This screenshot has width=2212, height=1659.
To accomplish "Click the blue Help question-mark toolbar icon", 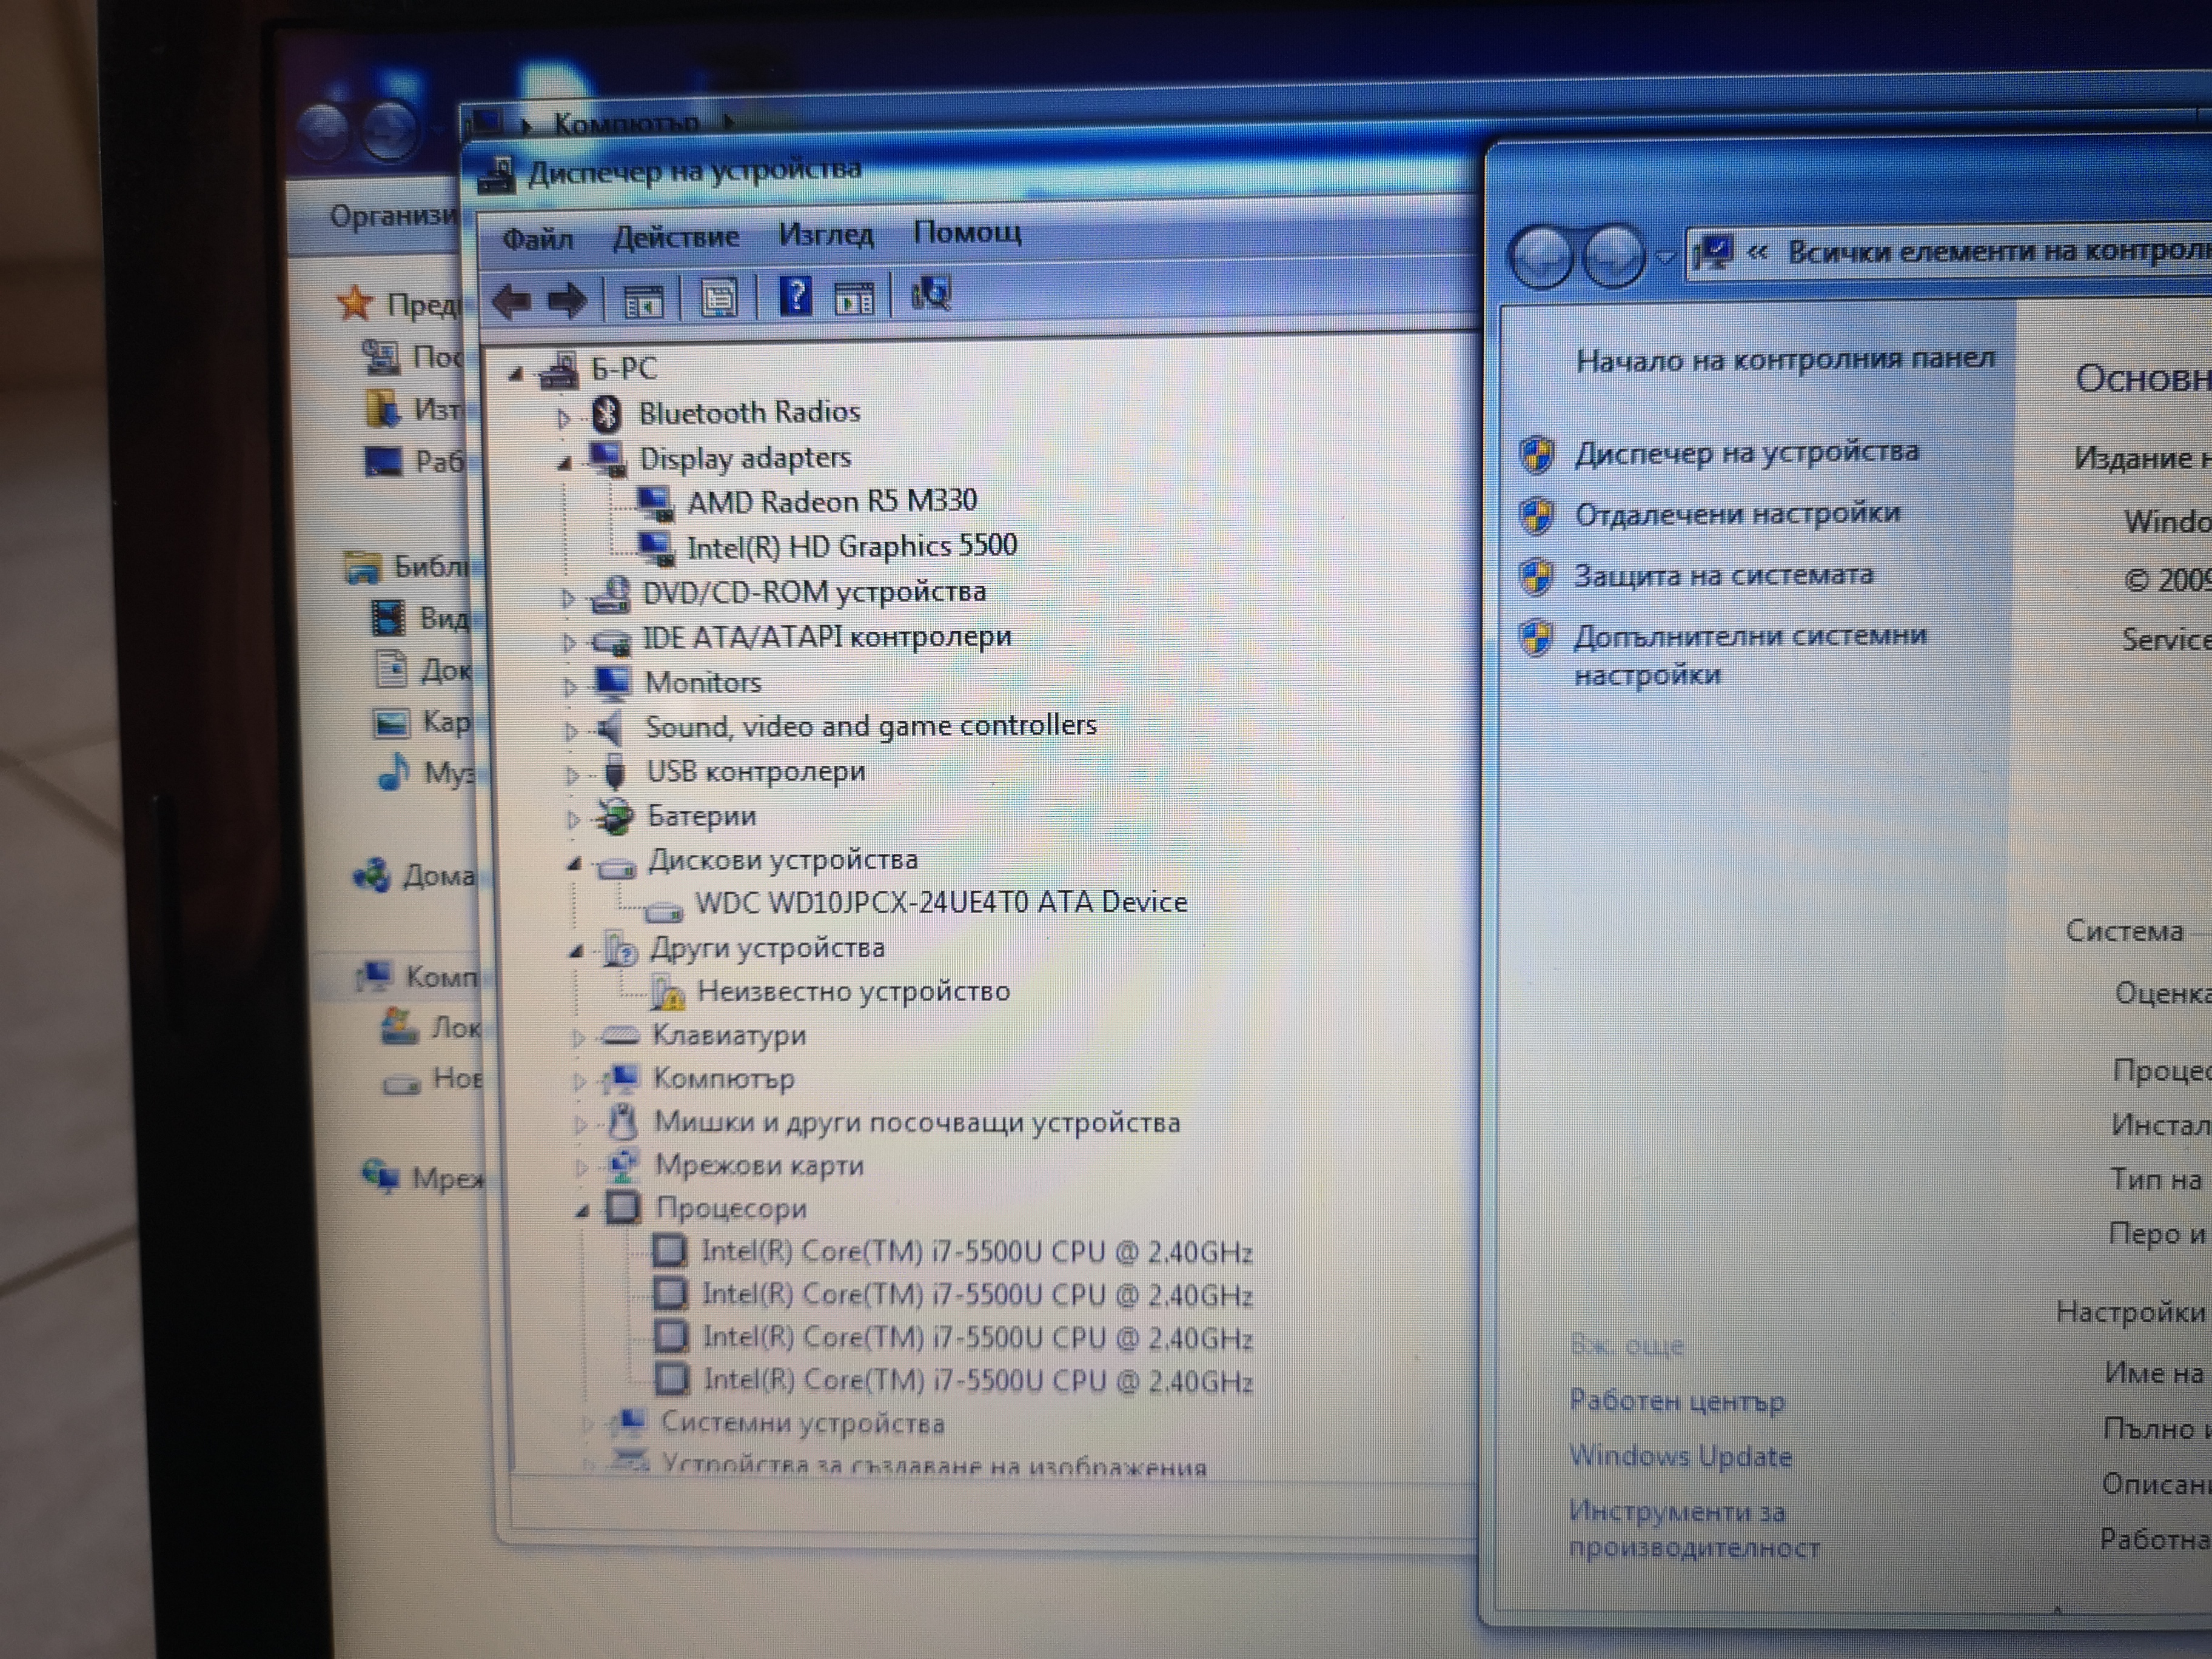I will pos(795,296).
